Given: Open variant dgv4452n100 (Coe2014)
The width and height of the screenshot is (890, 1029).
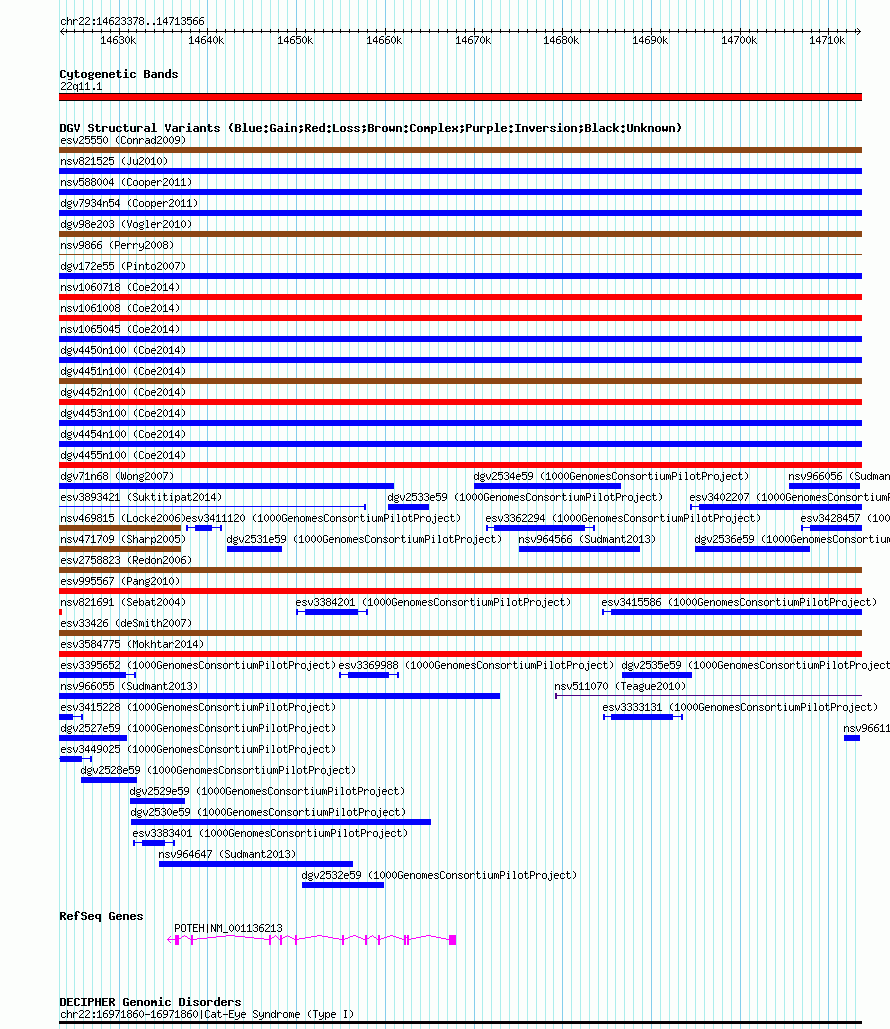Looking at the screenshot, I should (x=123, y=392).
